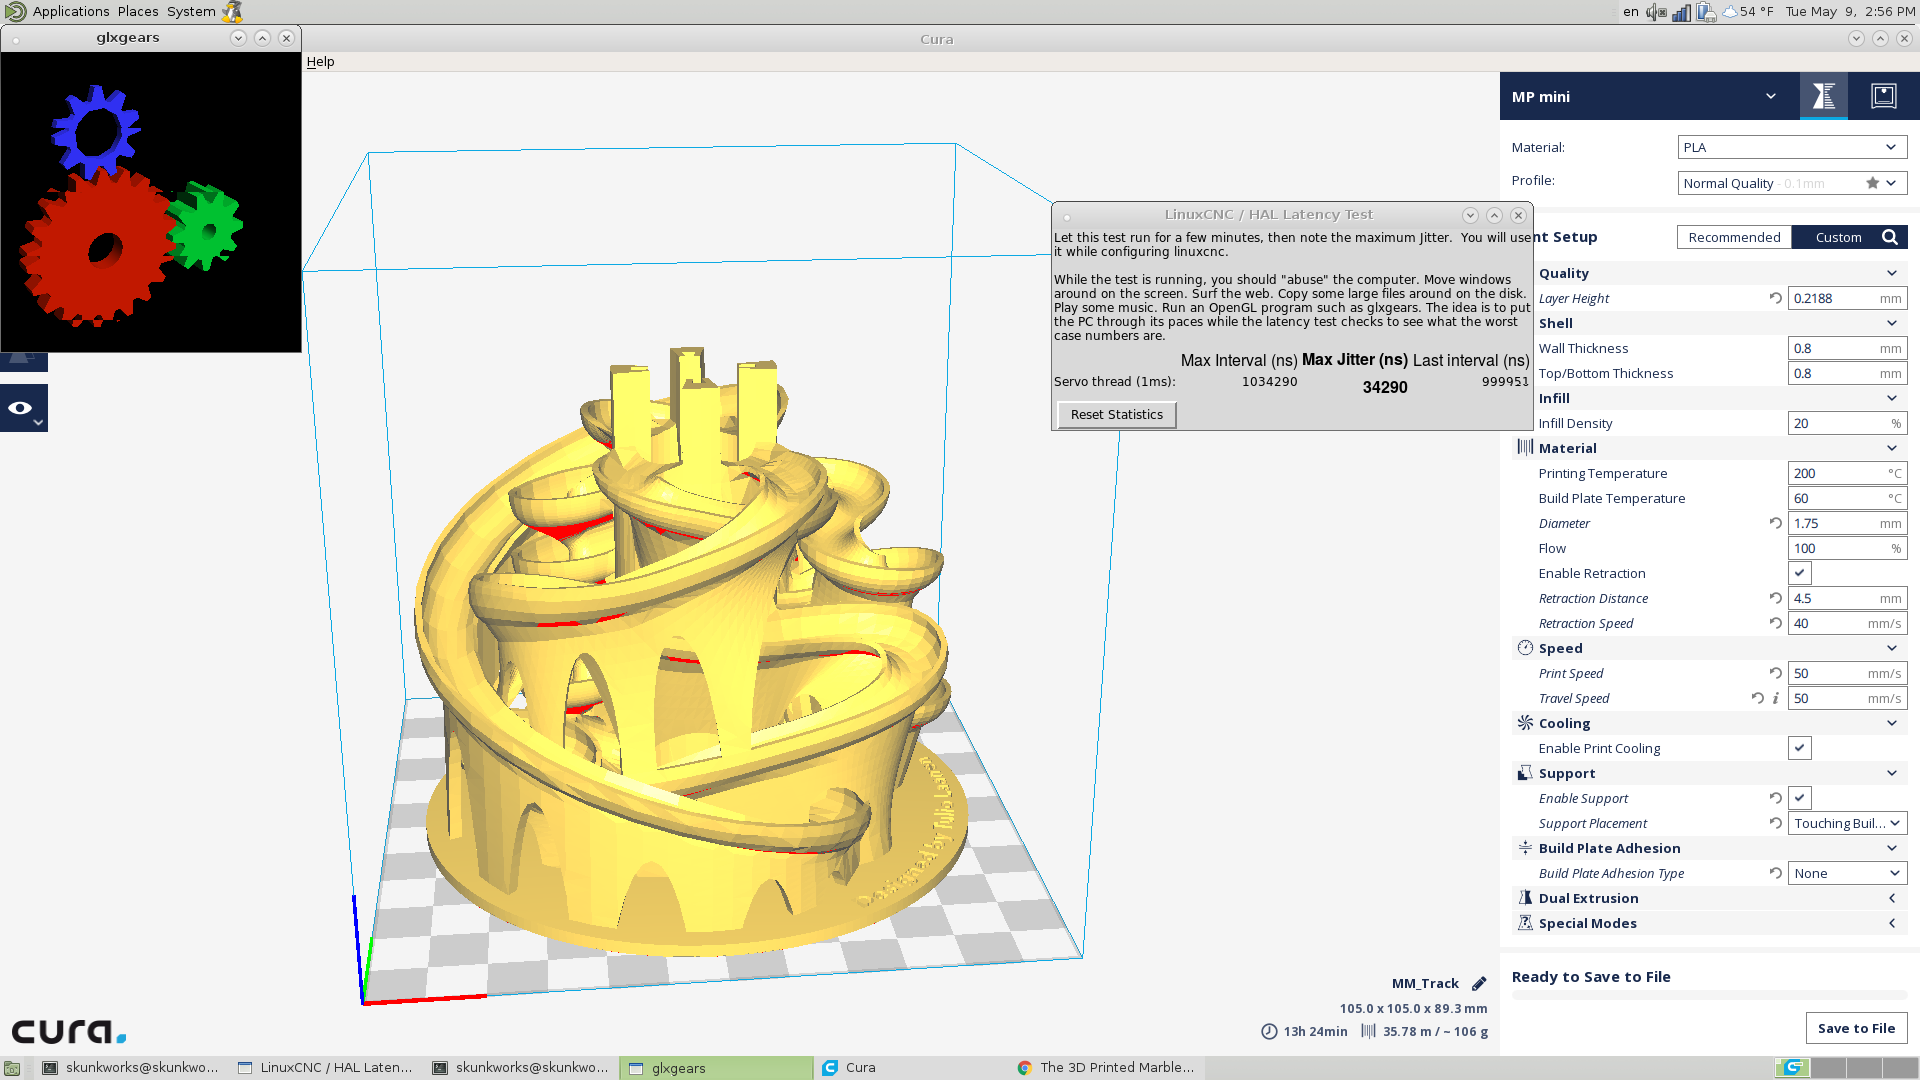The image size is (1920, 1080).
Task: Open the Build Plate Adhesion Type dropdown
Action: pyautogui.click(x=1847, y=873)
